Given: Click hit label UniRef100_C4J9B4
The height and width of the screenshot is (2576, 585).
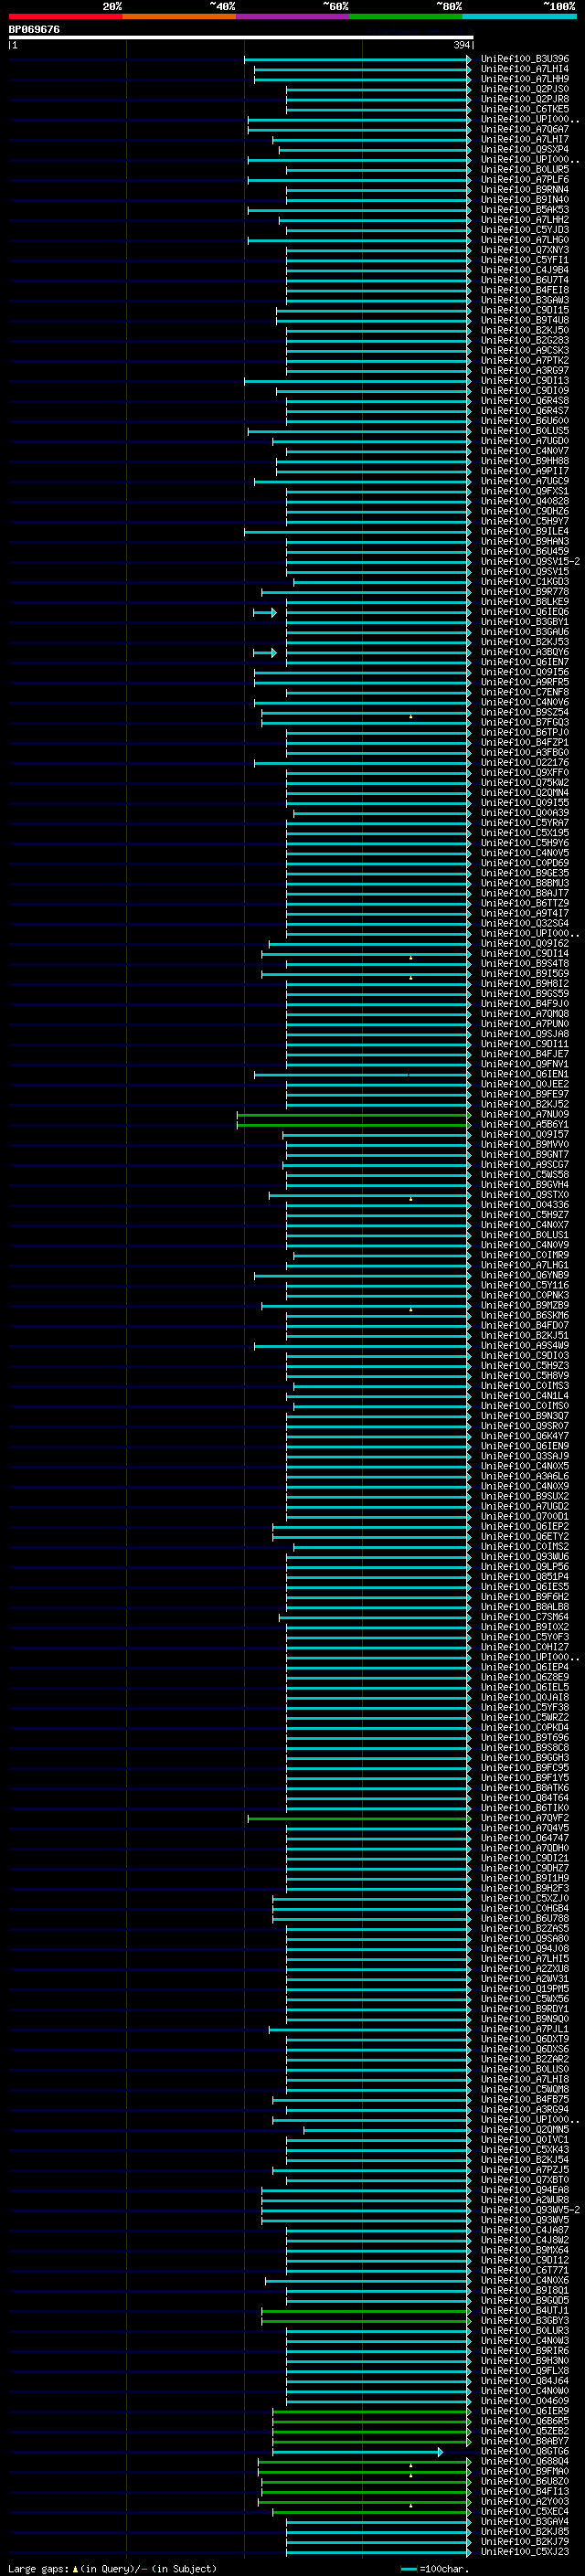Looking at the screenshot, I should [x=524, y=270].
